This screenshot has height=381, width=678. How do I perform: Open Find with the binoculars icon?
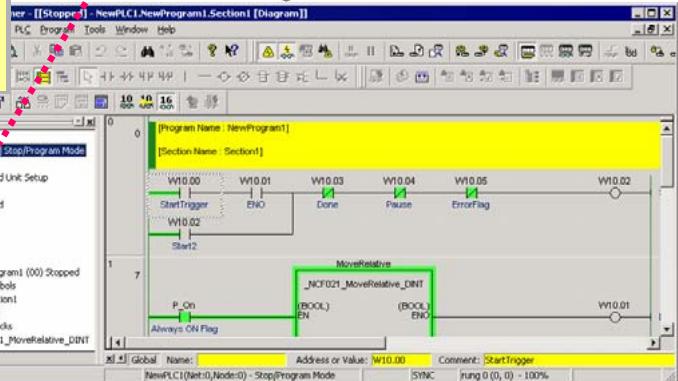[147, 51]
